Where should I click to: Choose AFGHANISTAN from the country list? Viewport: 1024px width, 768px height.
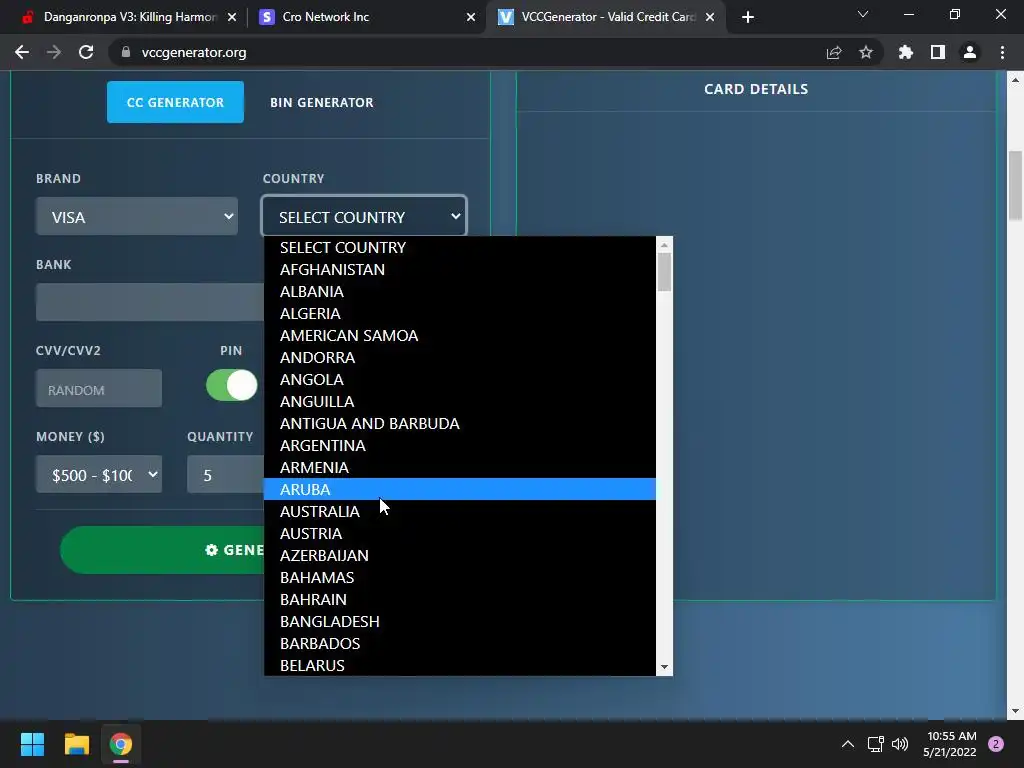(x=459, y=270)
